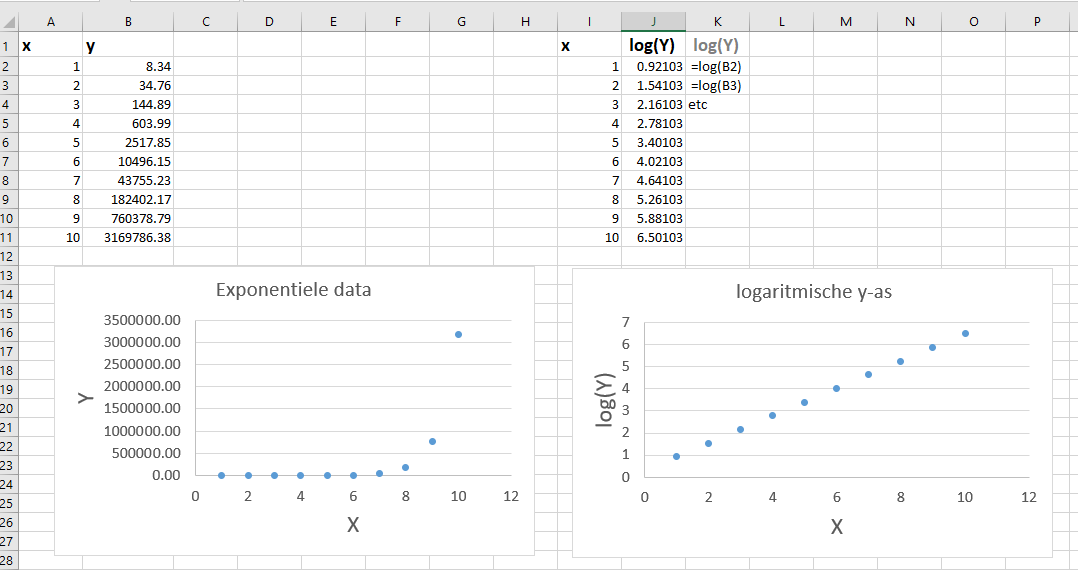Select column B header

(128, 21)
